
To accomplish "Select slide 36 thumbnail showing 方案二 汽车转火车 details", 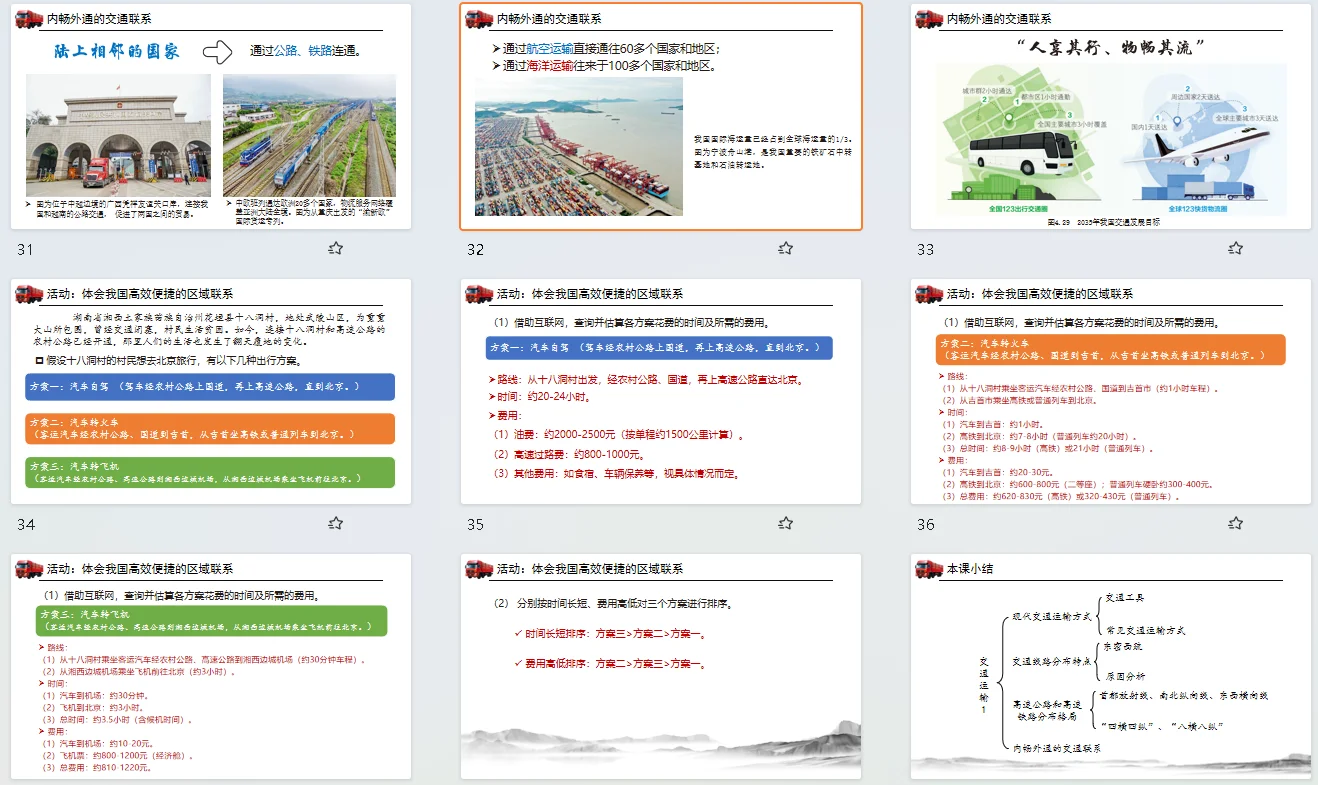I will click(1111, 392).
